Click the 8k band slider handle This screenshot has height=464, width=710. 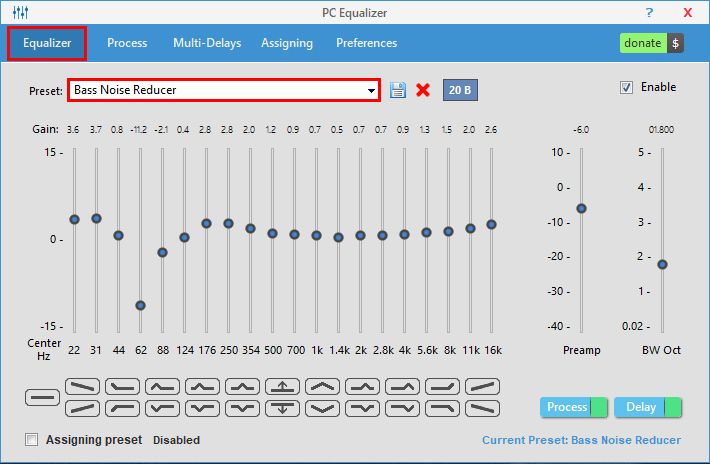[448, 231]
